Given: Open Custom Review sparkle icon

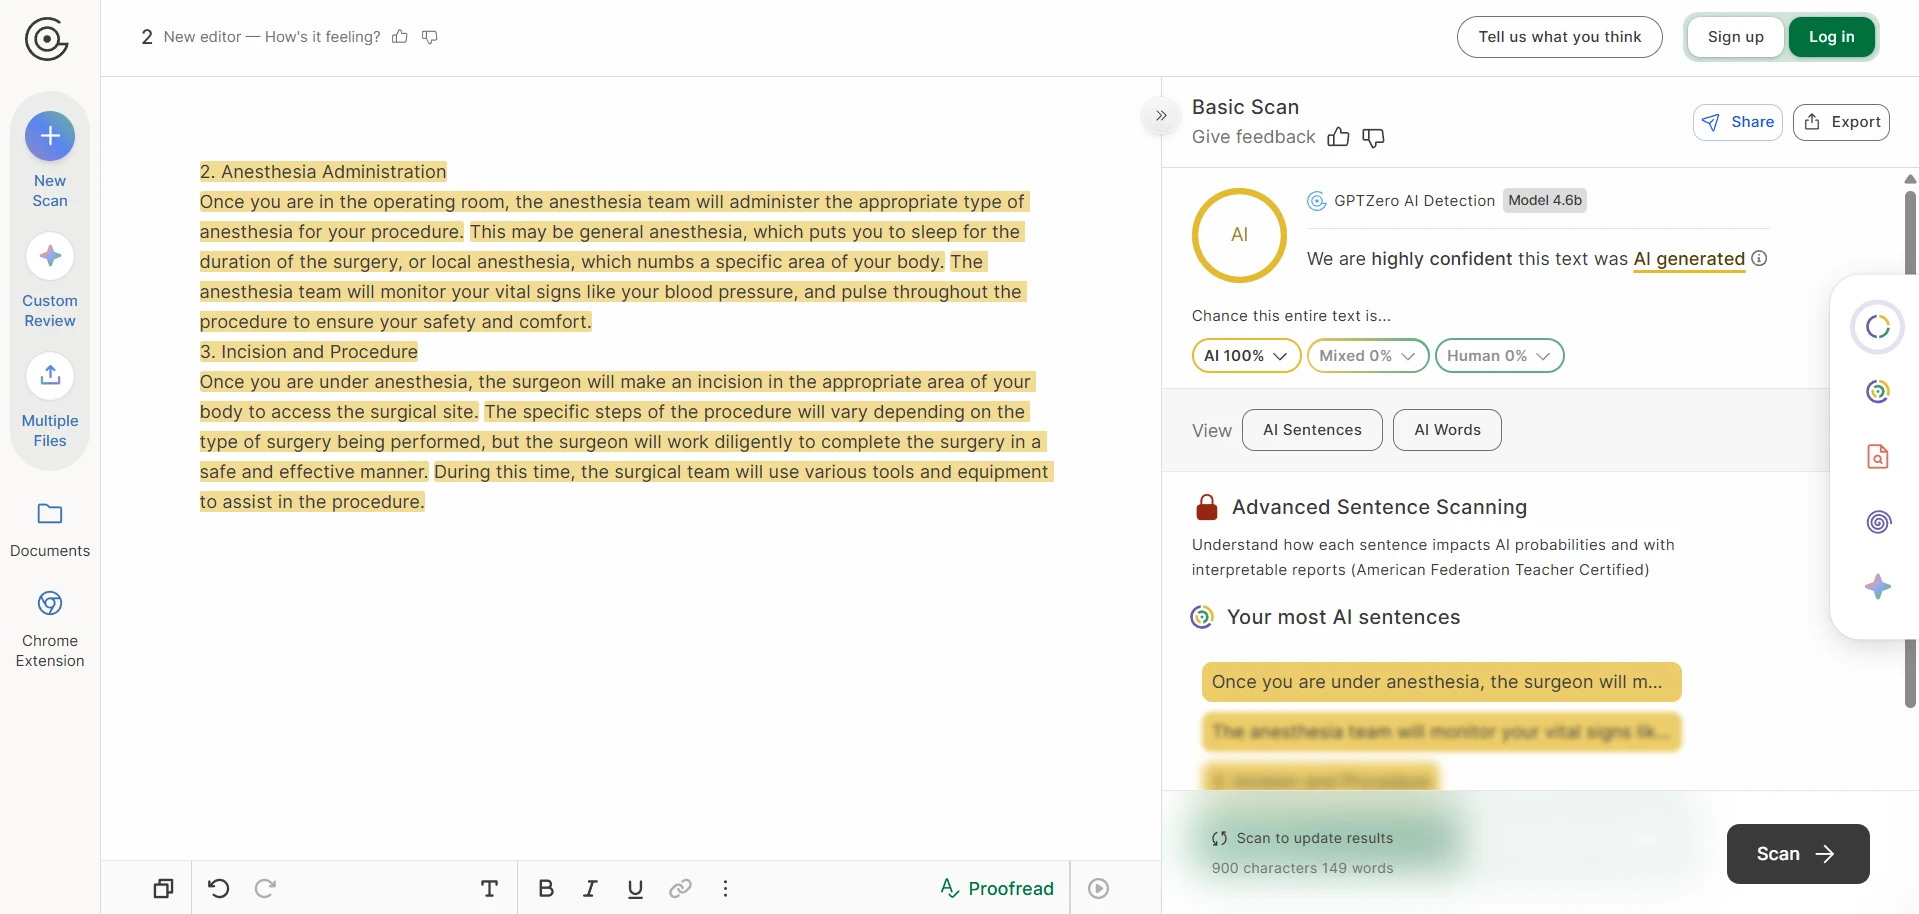Looking at the screenshot, I should pos(50,256).
